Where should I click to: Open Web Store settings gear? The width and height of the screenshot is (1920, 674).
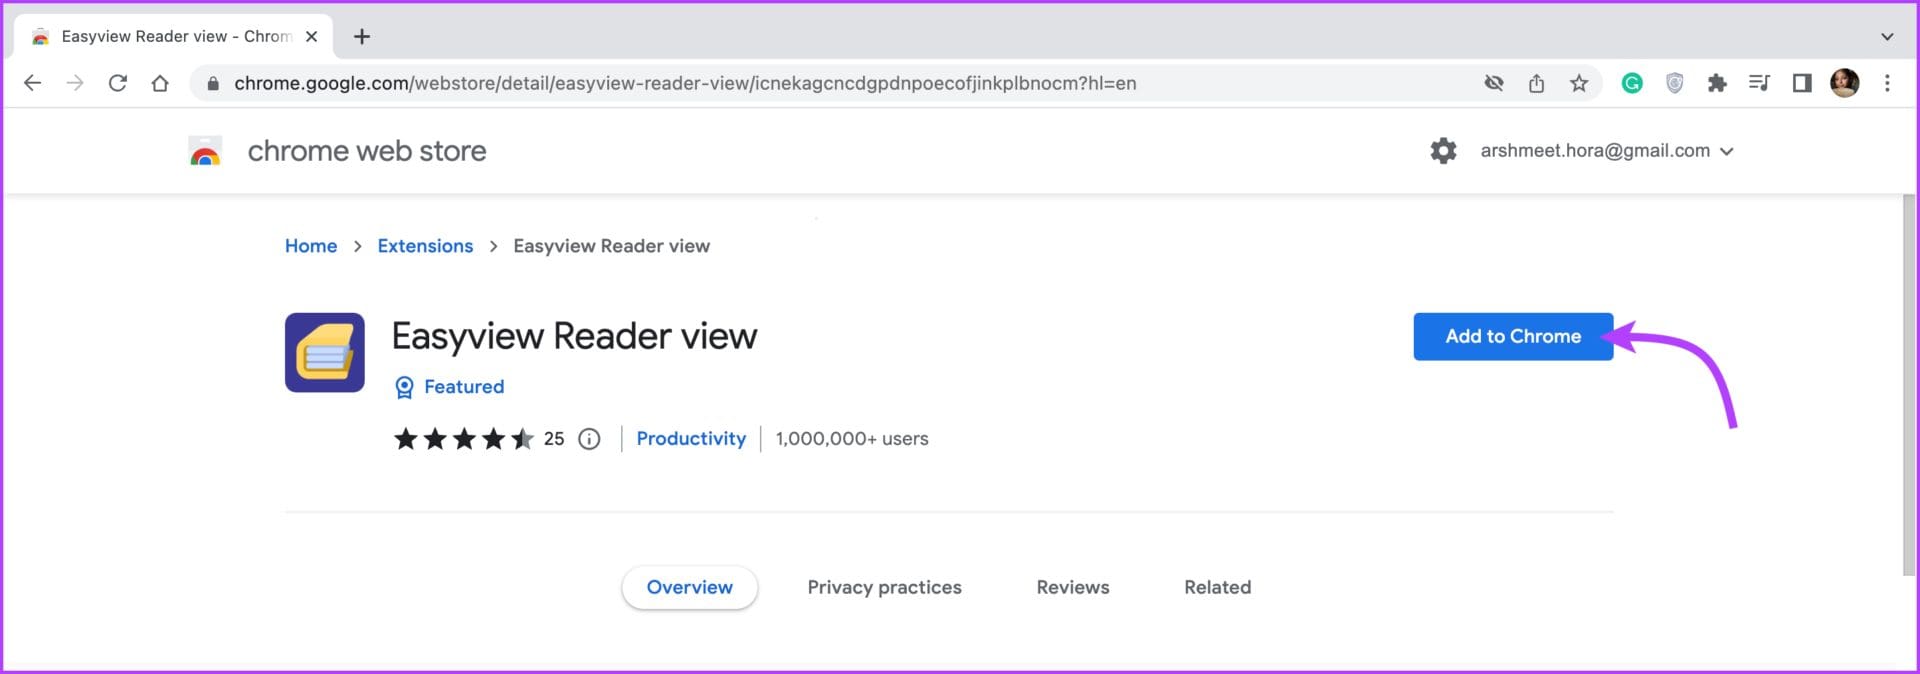pos(1443,151)
